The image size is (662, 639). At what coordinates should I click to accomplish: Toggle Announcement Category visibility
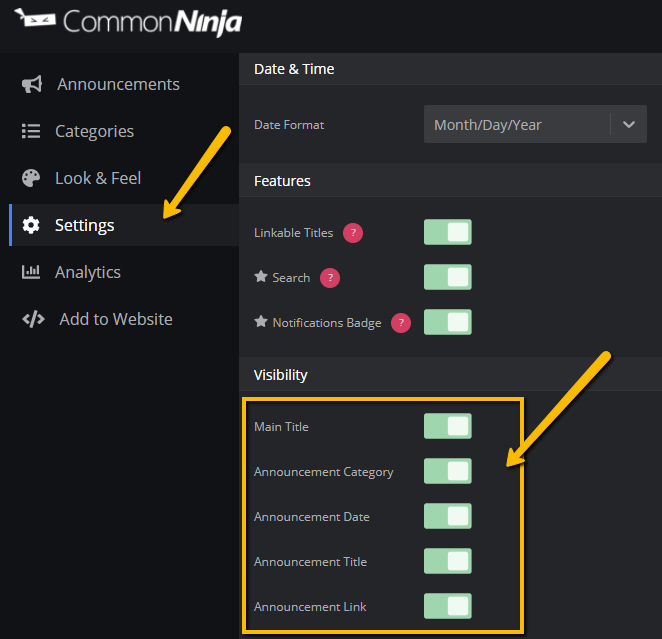(448, 471)
